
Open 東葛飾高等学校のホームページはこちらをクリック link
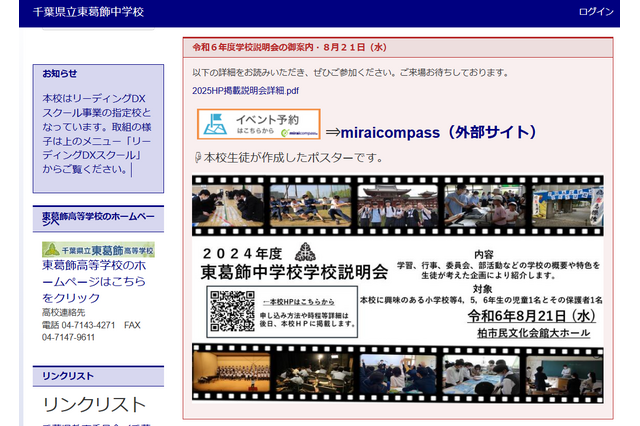pos(94,282)
